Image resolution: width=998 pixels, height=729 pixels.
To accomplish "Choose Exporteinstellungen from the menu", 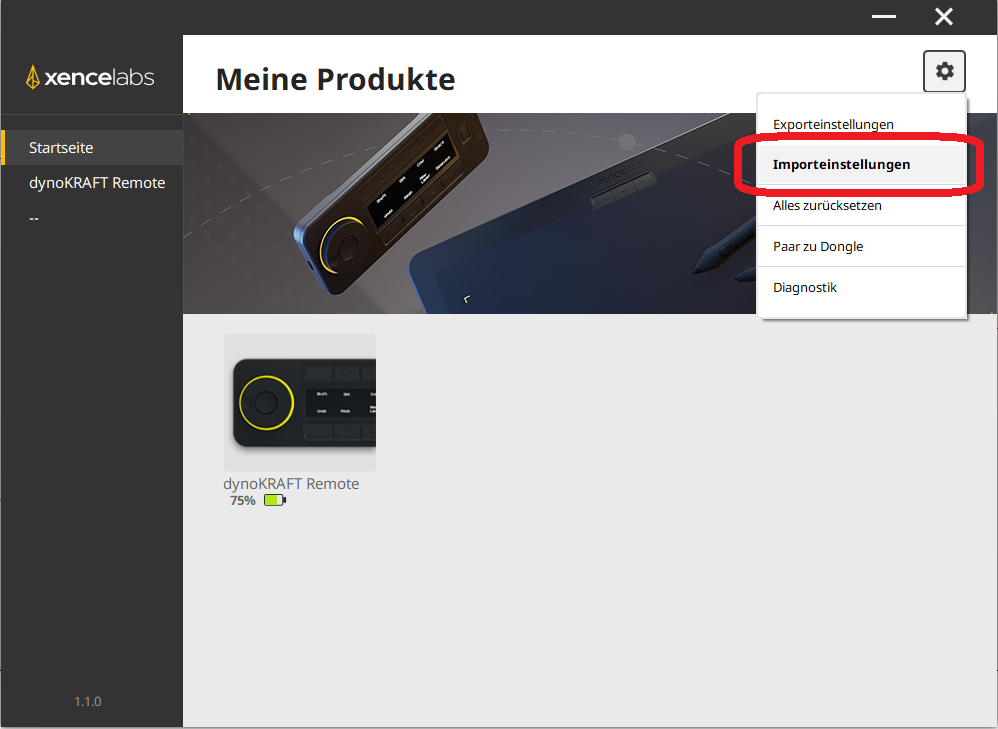I will tap(861, 124).
